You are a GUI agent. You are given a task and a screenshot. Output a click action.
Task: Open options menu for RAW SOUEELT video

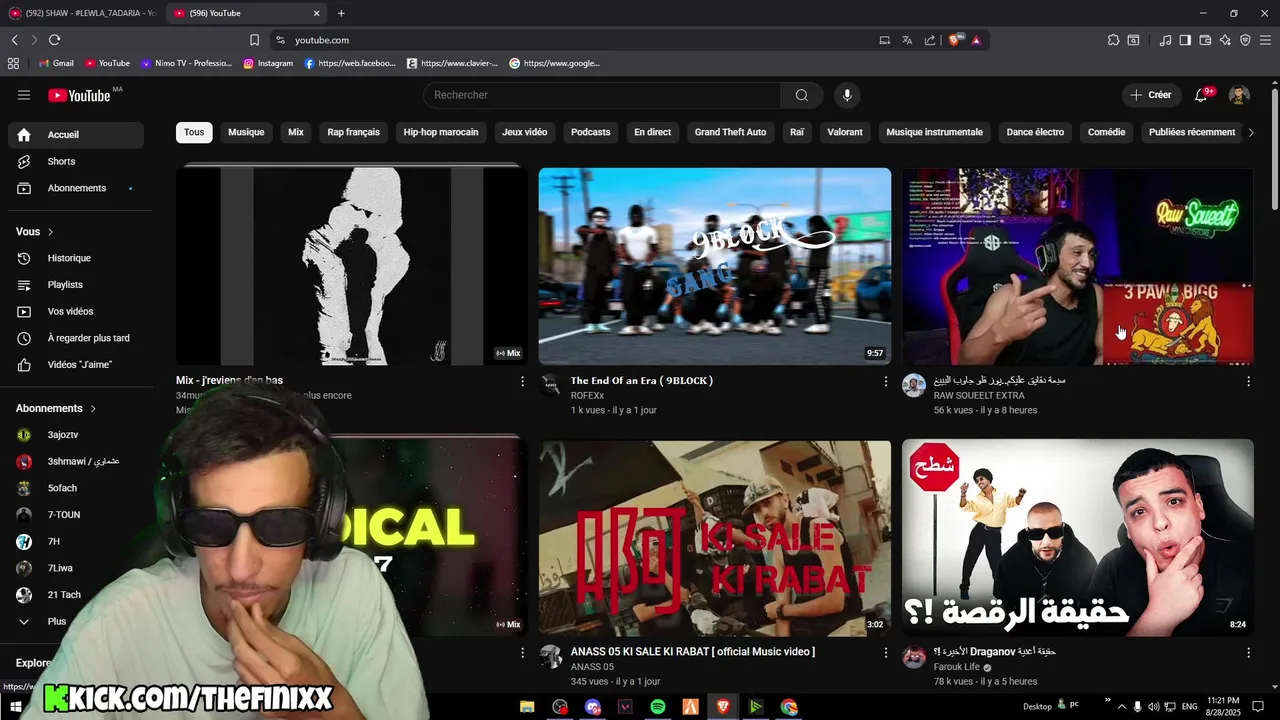coord(1248,381)
